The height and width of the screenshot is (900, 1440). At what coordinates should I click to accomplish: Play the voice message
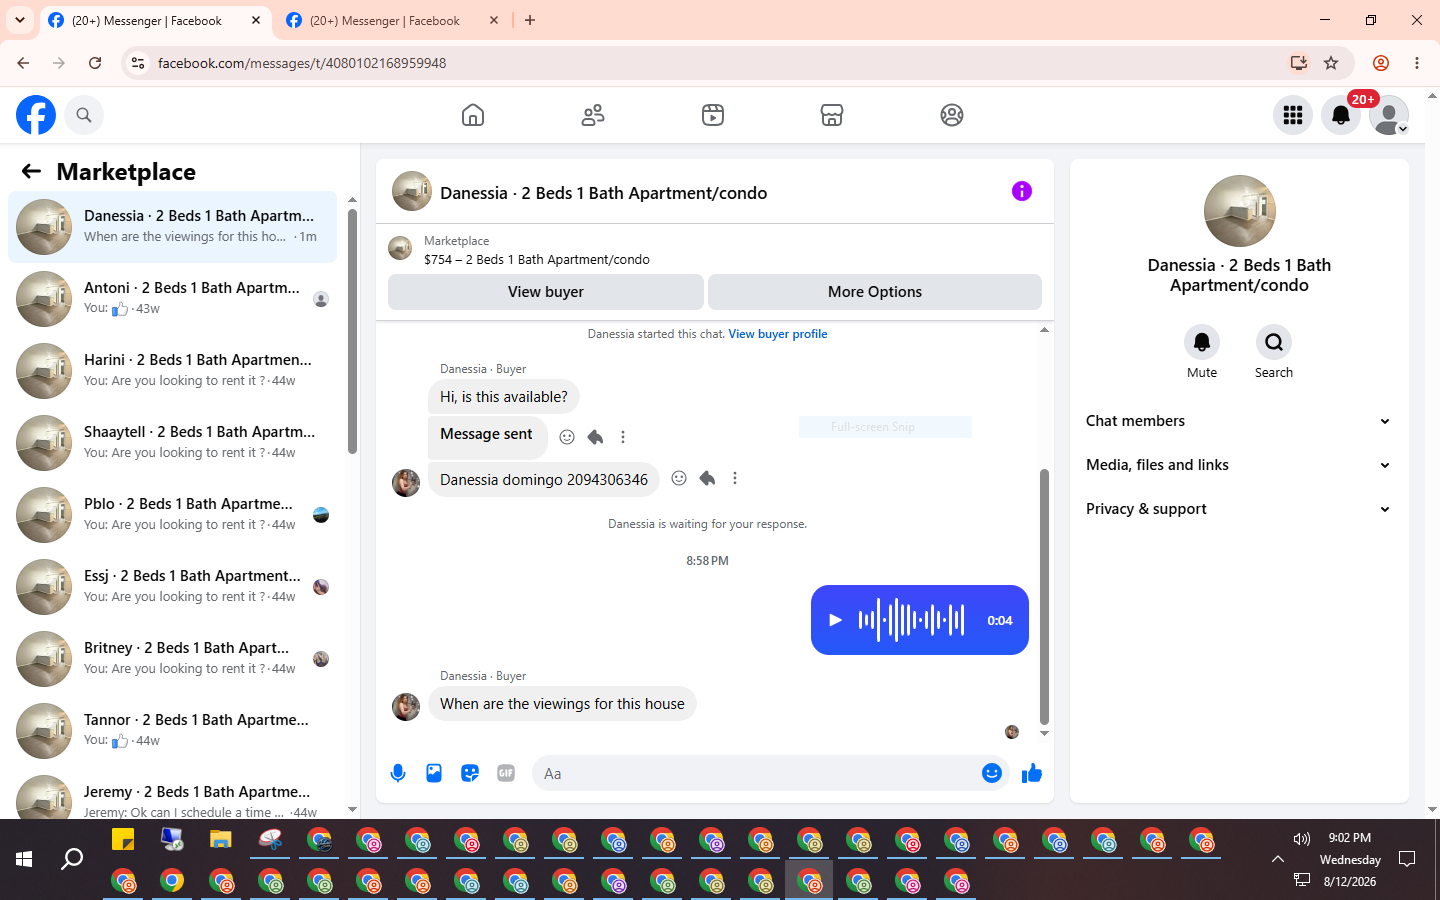[x=835, y=620]
